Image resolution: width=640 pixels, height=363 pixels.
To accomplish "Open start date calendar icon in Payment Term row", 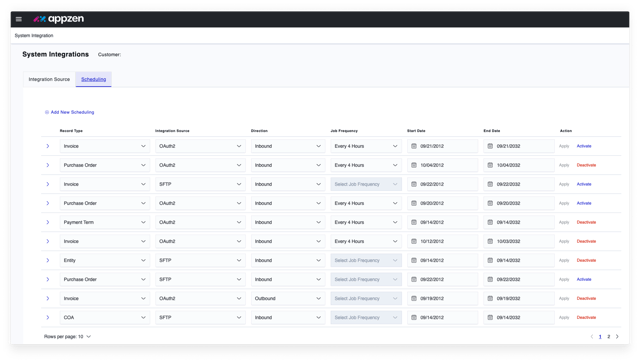I will (x=413, y=223).
